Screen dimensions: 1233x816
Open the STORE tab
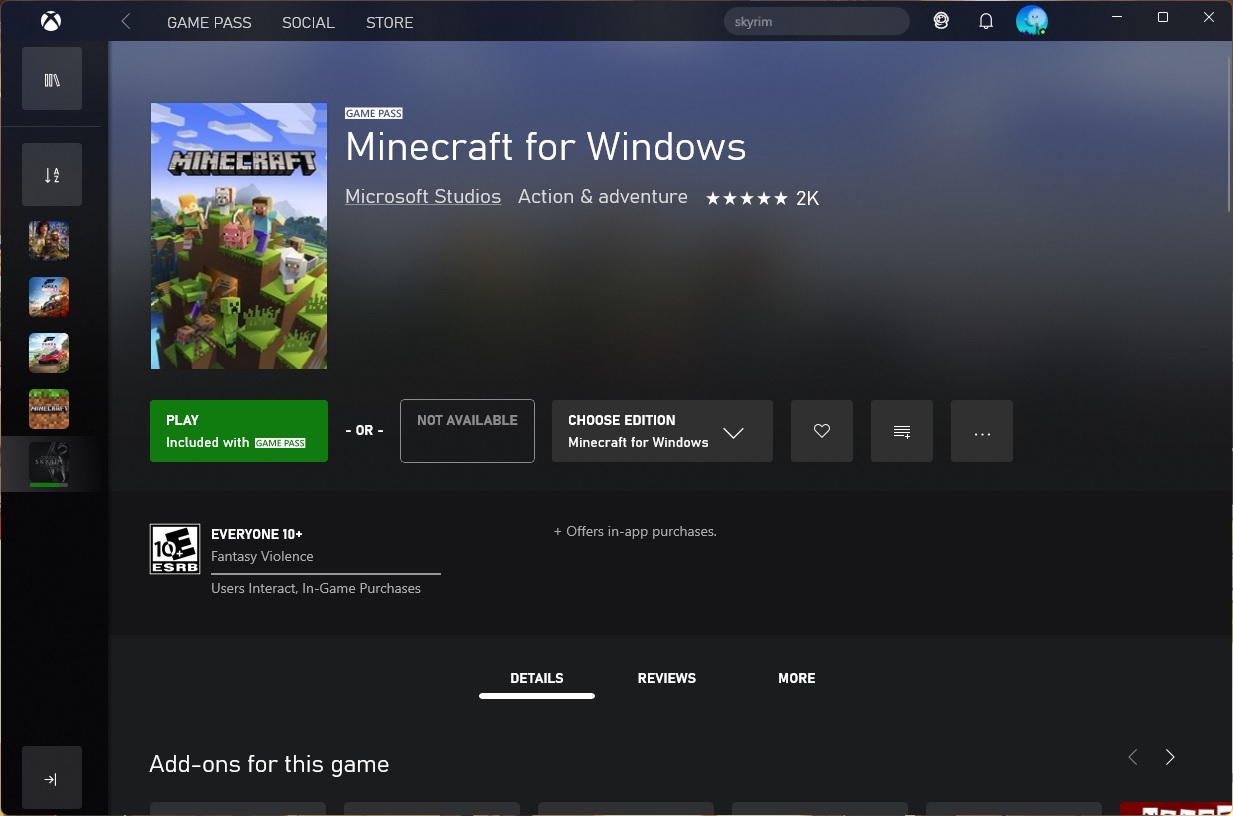(x=389, y=22)
